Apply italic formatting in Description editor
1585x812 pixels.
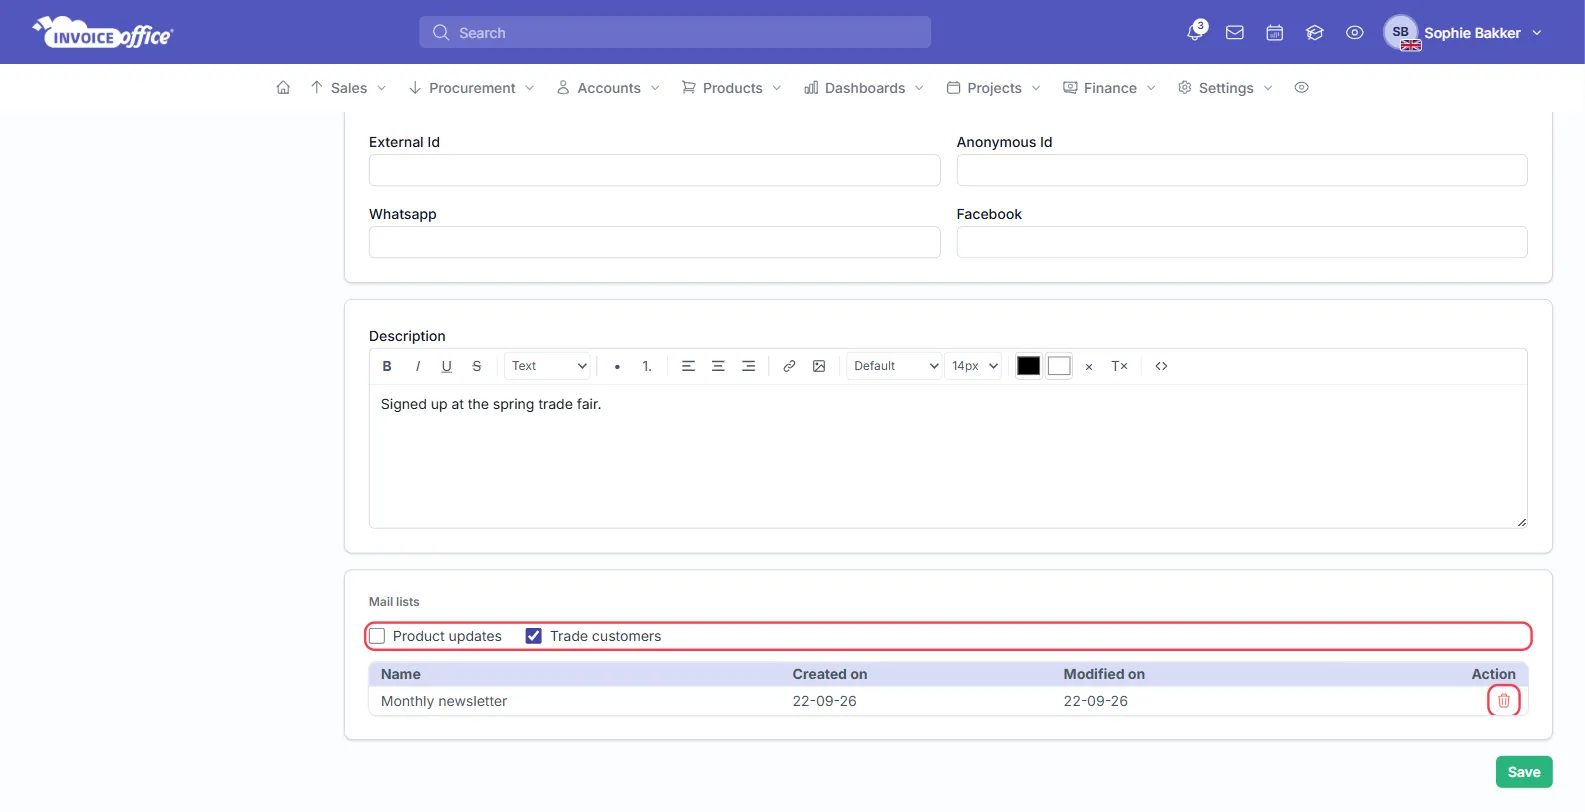(x=417, y=366)
